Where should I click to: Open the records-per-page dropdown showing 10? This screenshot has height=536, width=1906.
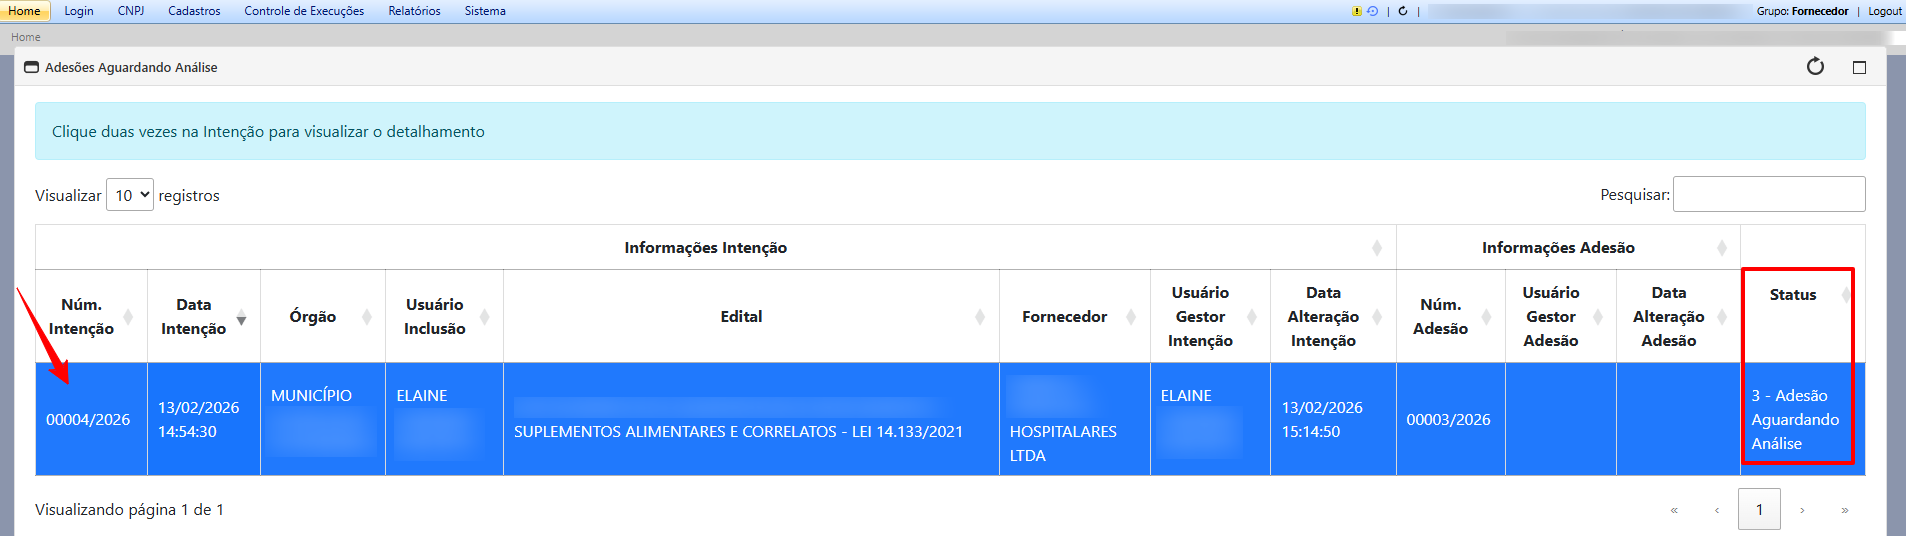click(x=130, y=195)
